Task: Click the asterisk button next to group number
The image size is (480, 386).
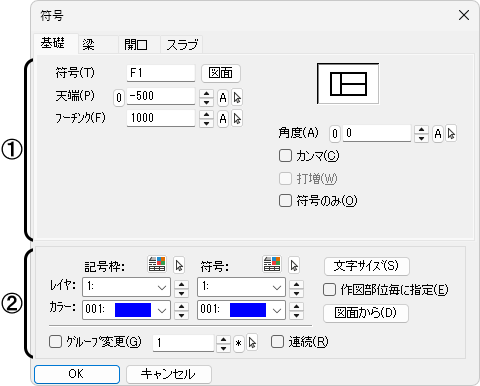Action: click(x=238, y=343)
